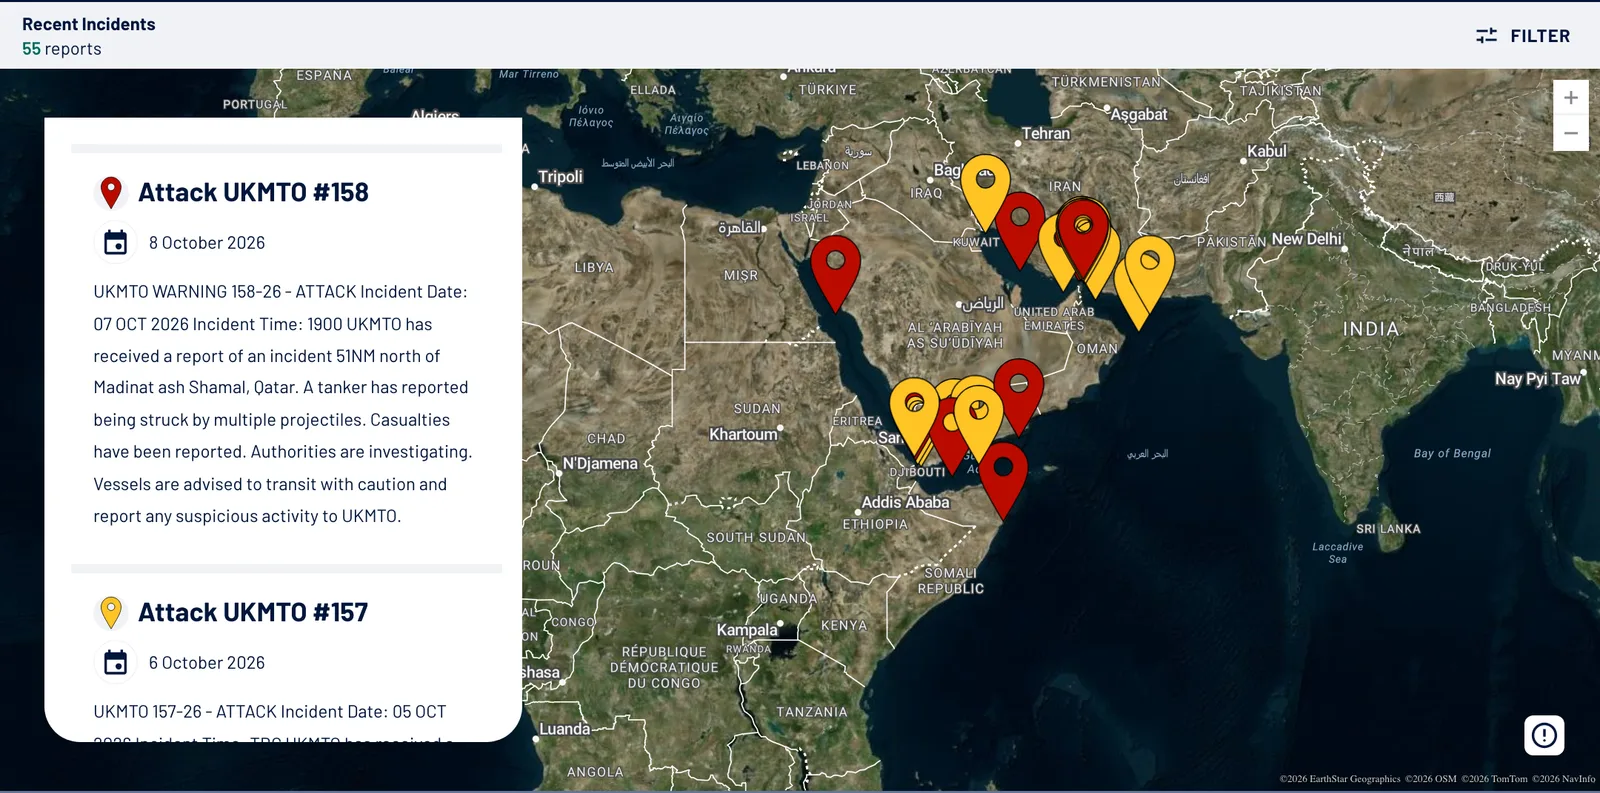The width and height of the screenshot is (1600, 793).
Task: Open the alert info icon button
Action: [x=1544, y=736]
